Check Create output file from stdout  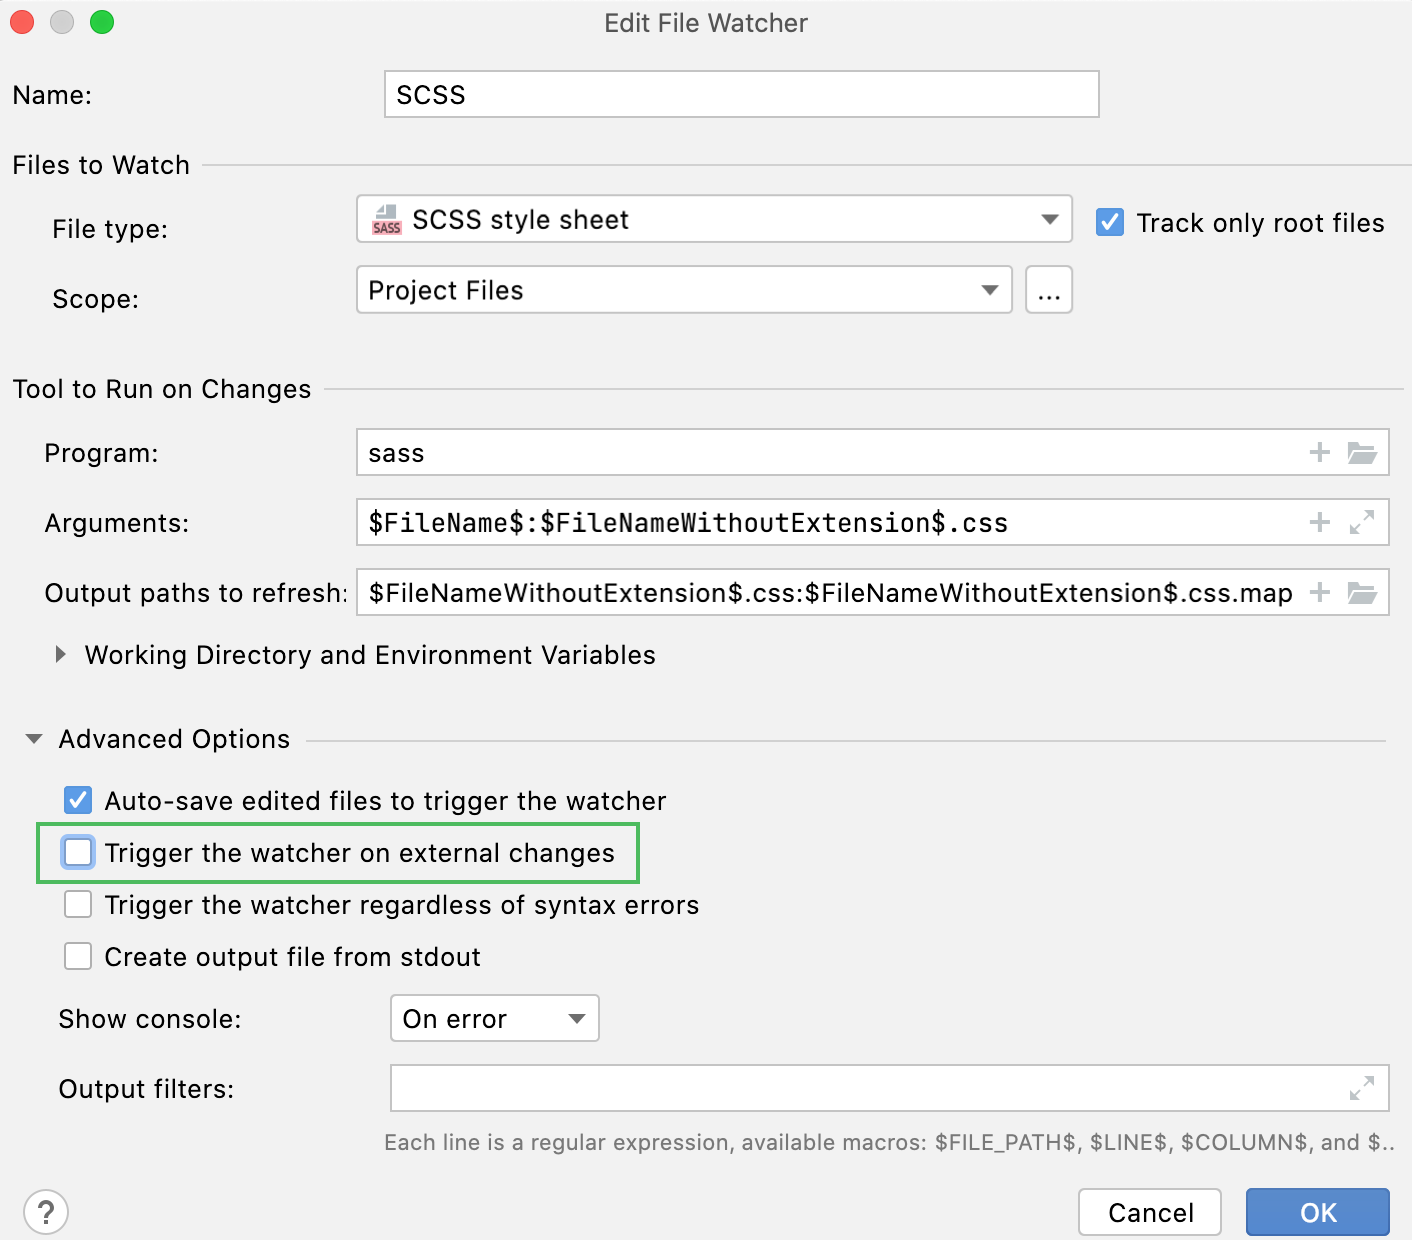tap(77, 956)
